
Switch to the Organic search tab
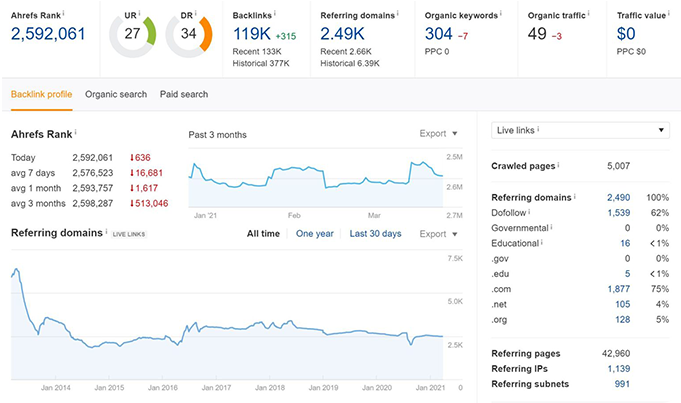[x=116, y=94]
